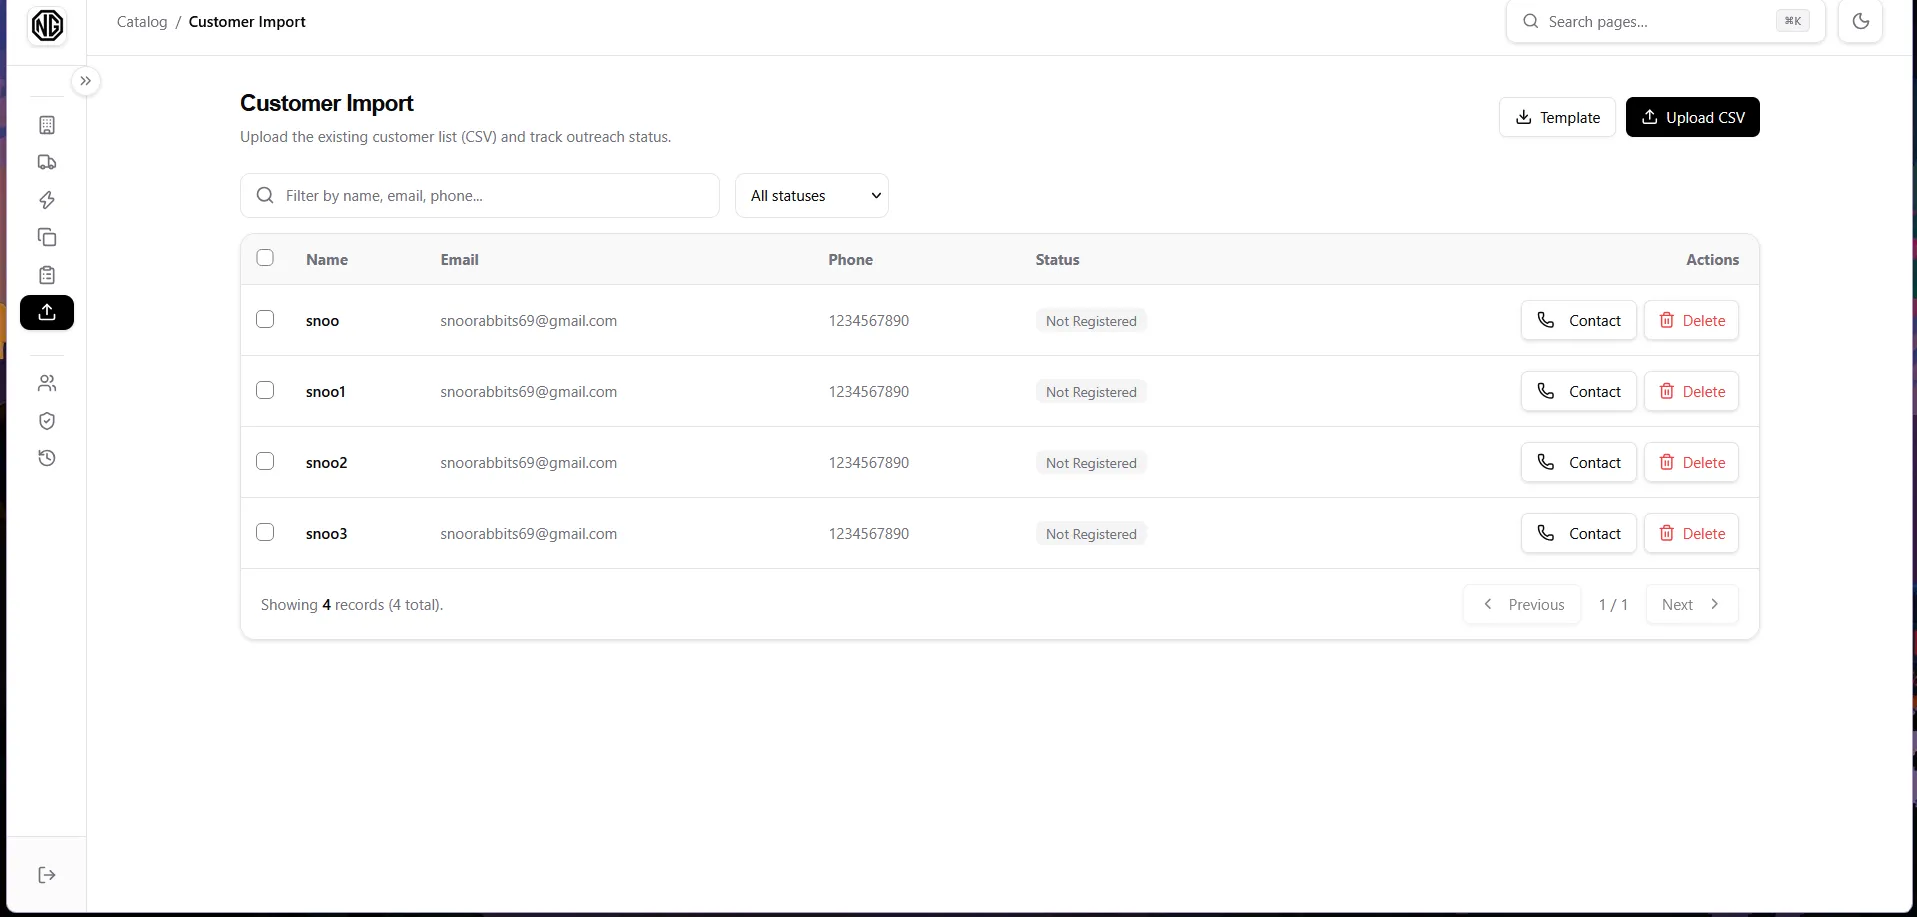Image resolution: width=1917 pixels, height=917 pixels.
Task: Click the snoo3 name cell
Action: point(326,533)
